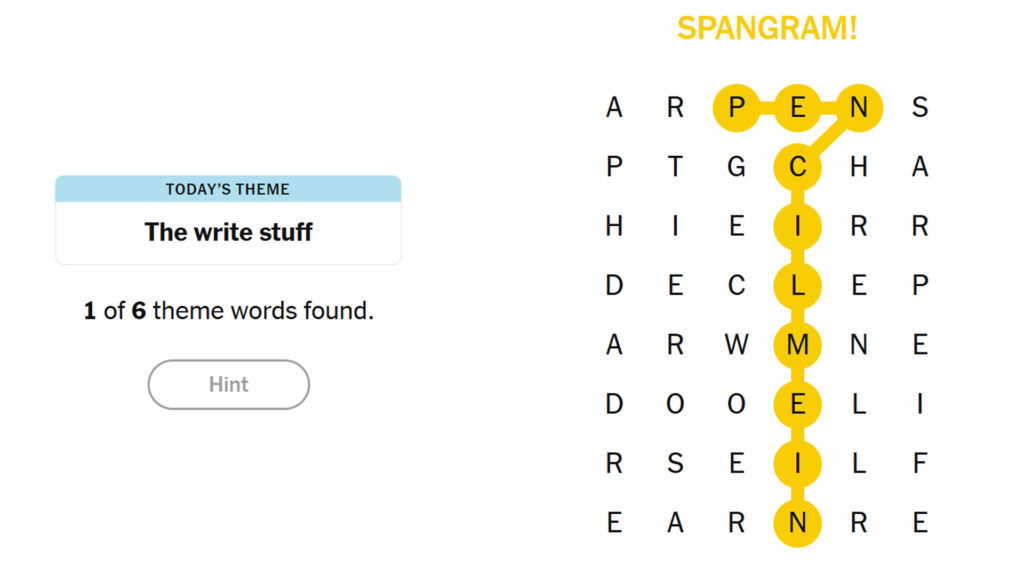Tap the letter S ending the top row
Image resolution: width=1024 pixels, height=576 pixels.
pos(919,107)
